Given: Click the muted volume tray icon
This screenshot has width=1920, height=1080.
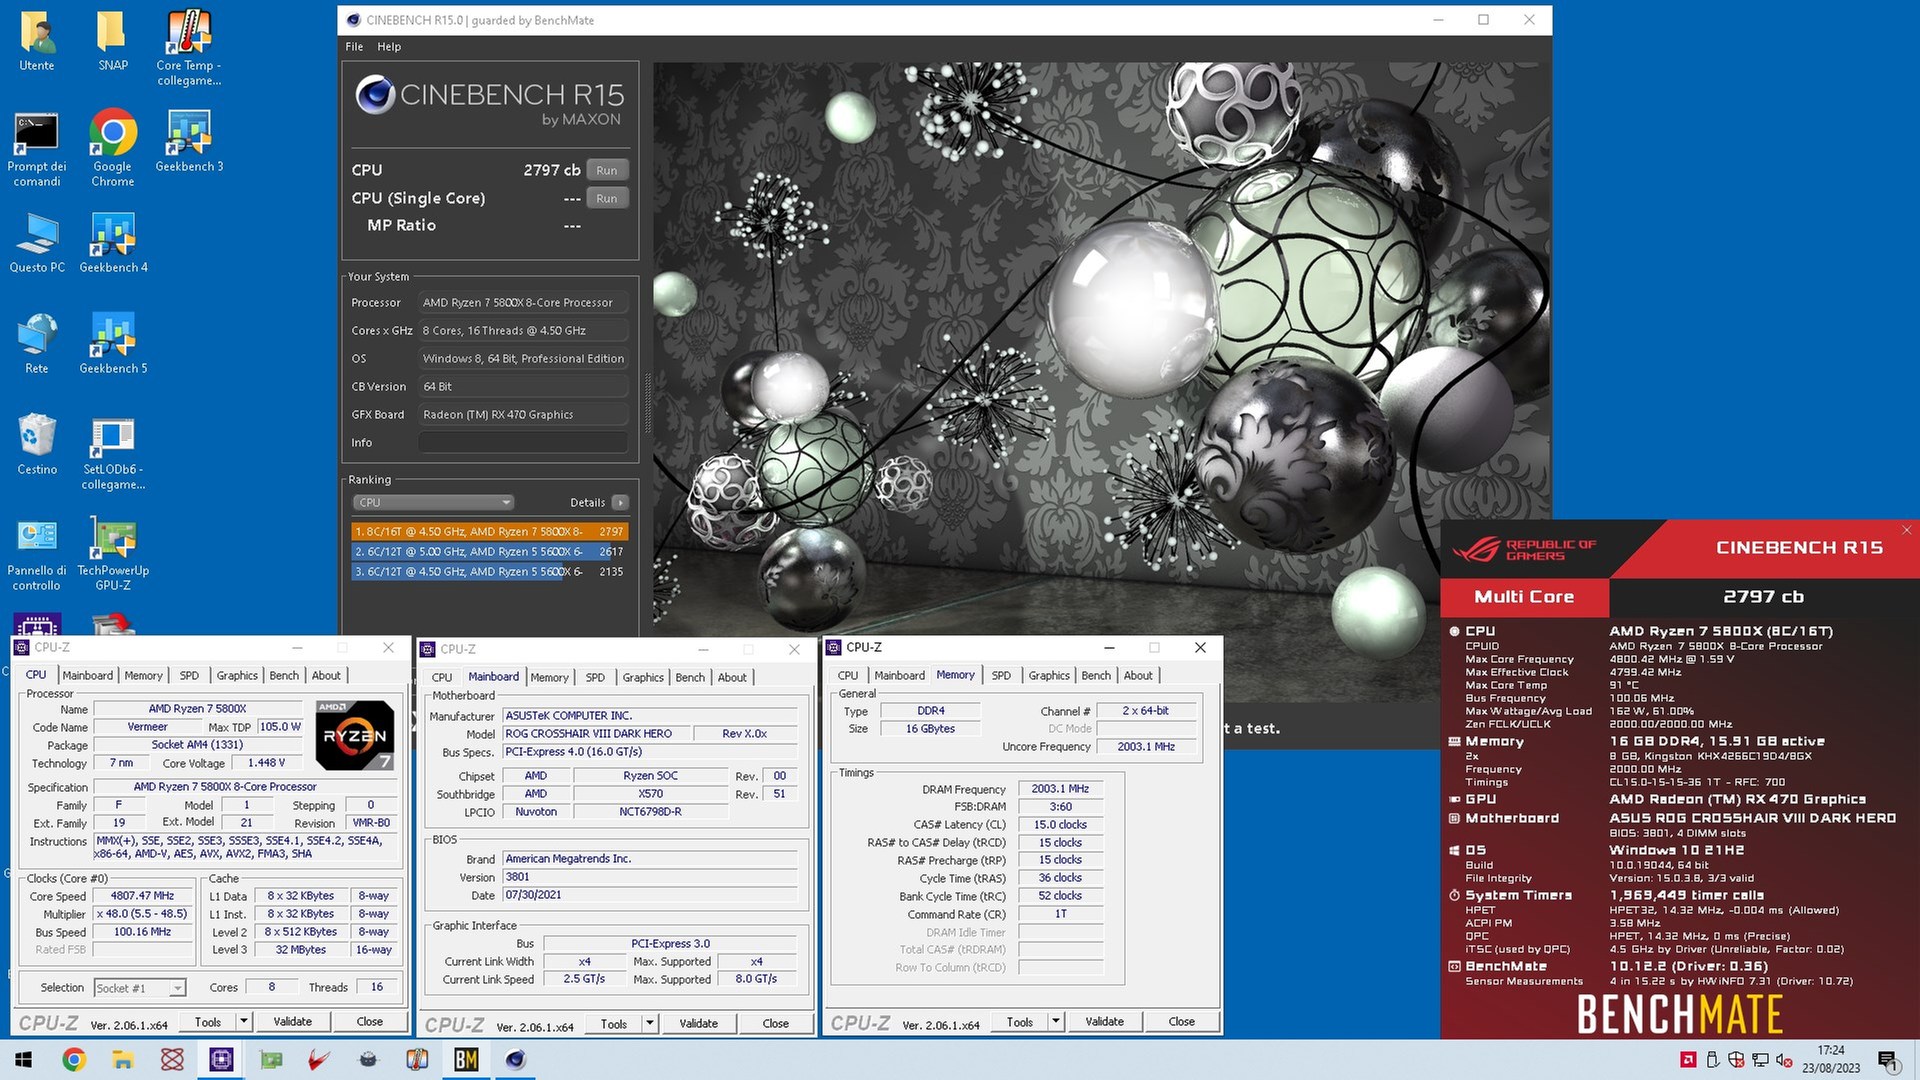Looking at the screenshot, I should coord(1784,1060).
